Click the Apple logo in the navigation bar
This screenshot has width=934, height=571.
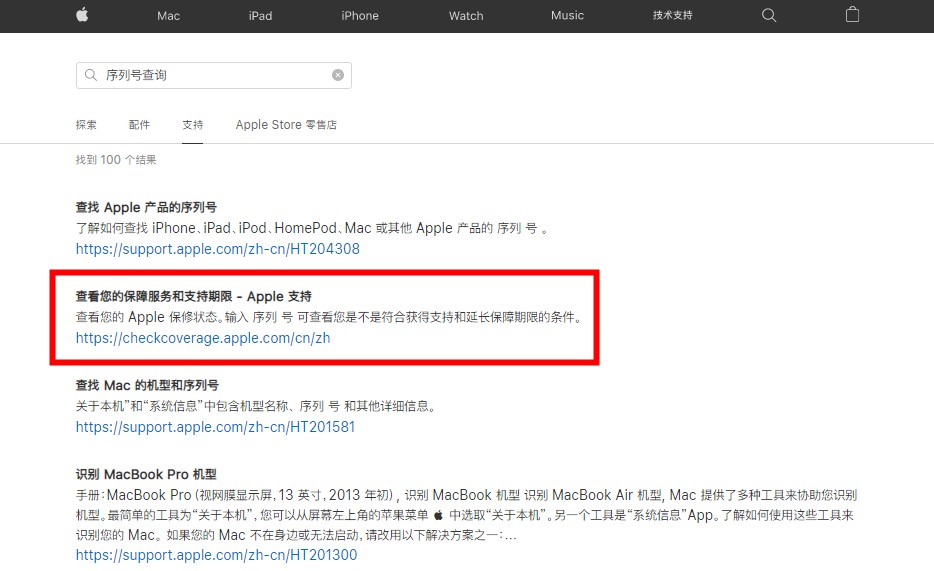click(x=82, y=15)
